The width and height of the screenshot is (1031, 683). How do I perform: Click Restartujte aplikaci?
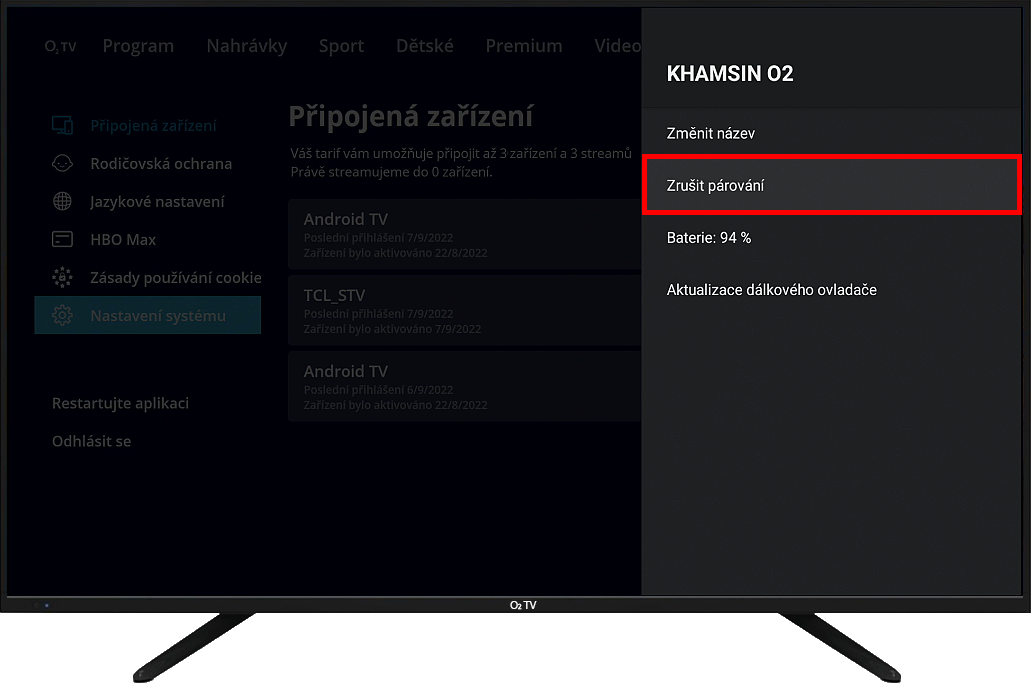(120, 403)
